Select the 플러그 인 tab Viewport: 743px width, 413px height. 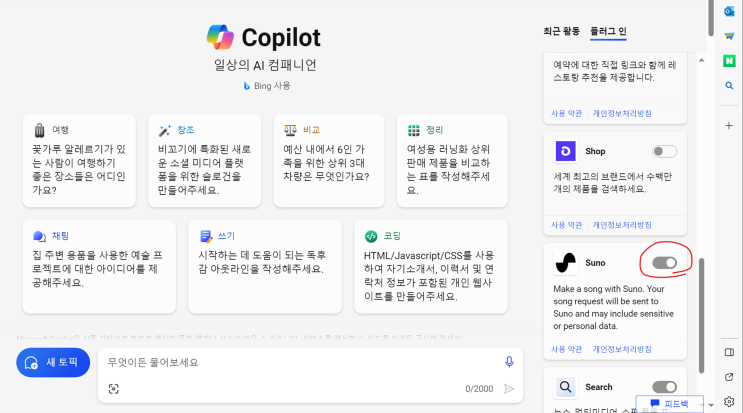[x=608, y=31]
